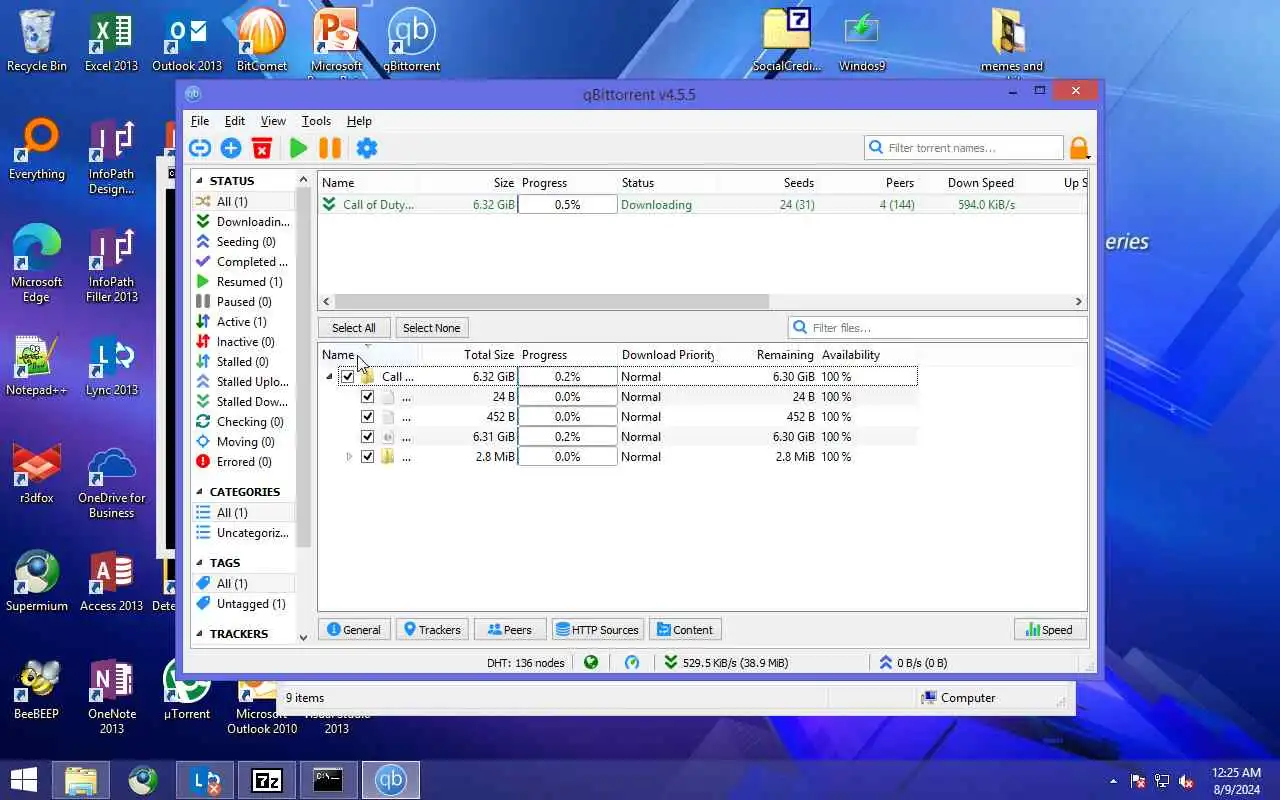The height and width of the screenshot is (800, 1280).
Task: Uncheck the 2.8 MiB folder checkbox
Action: tap(367, 457)
